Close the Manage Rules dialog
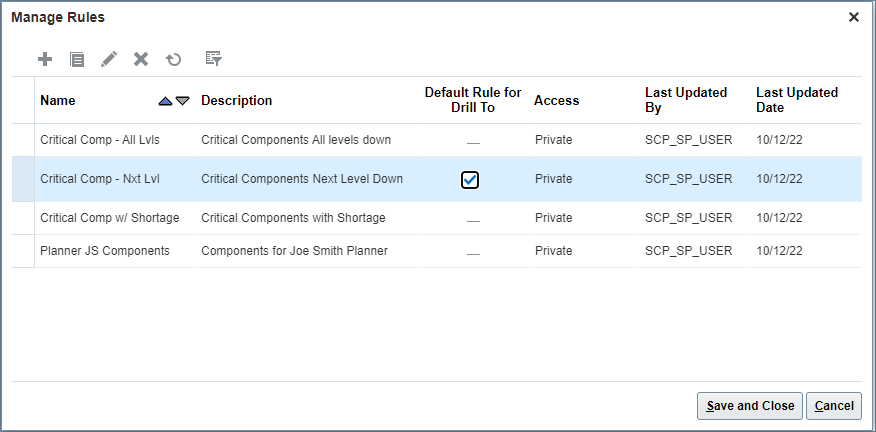 click(853, 17)
